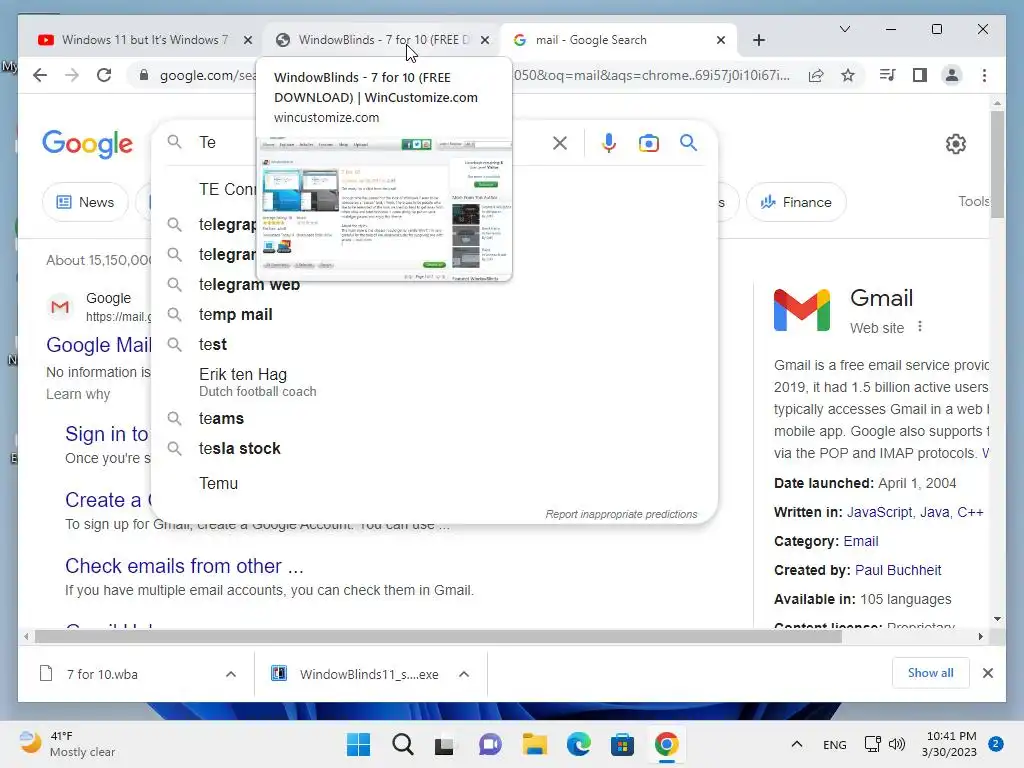The height and width of the screenshot is (768, 1024).
Task: Filter results by News
Action: point(85,202)
